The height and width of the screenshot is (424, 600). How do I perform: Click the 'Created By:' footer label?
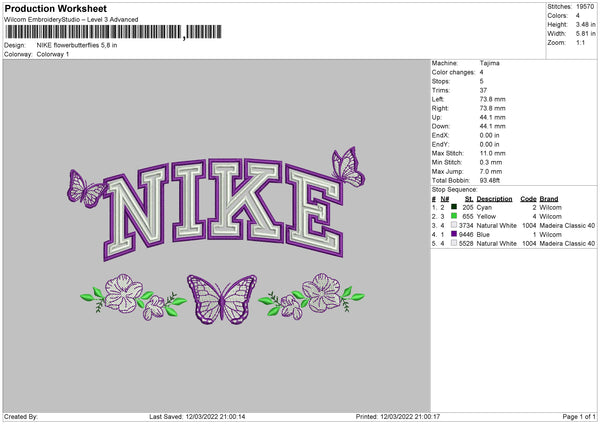21,416
